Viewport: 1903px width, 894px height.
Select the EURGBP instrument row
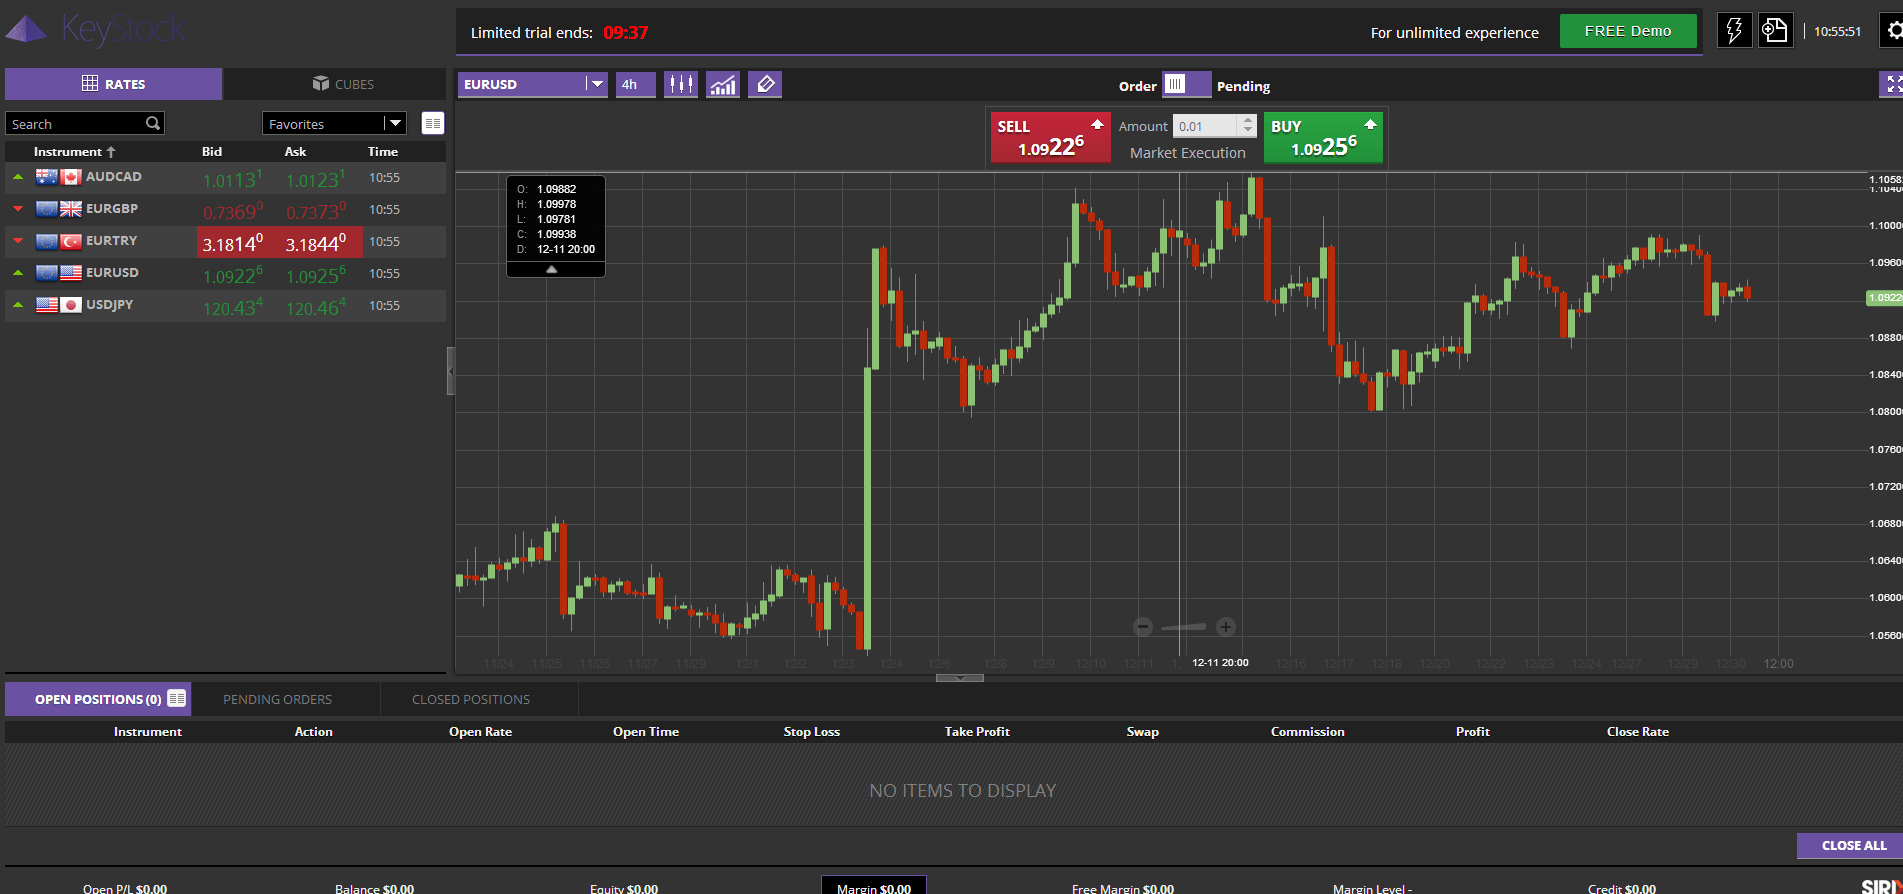[225, 209]
